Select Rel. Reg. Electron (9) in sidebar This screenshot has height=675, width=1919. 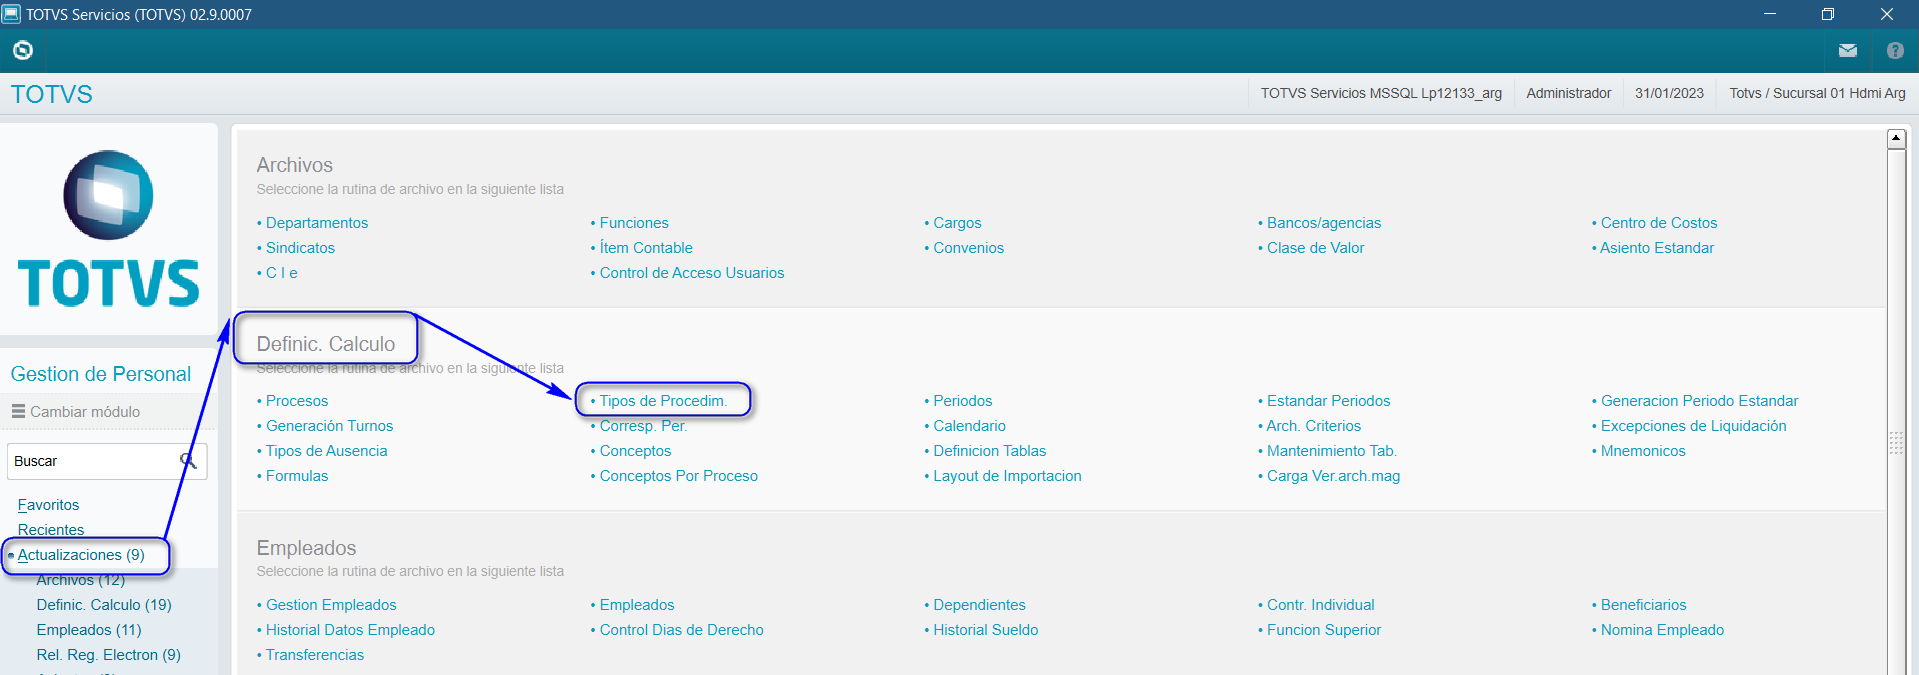[x=108, y=655]
